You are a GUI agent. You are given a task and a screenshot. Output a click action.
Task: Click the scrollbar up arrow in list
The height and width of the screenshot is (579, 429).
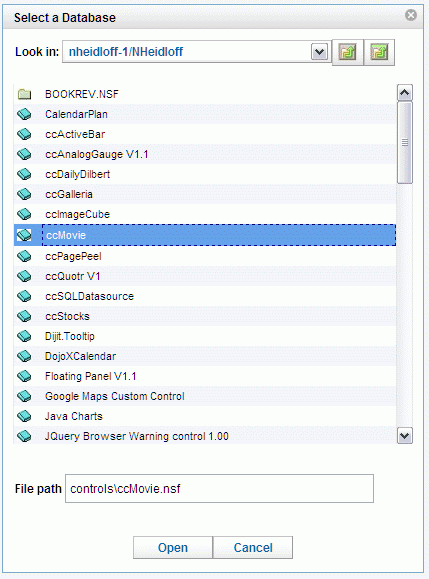405,92
